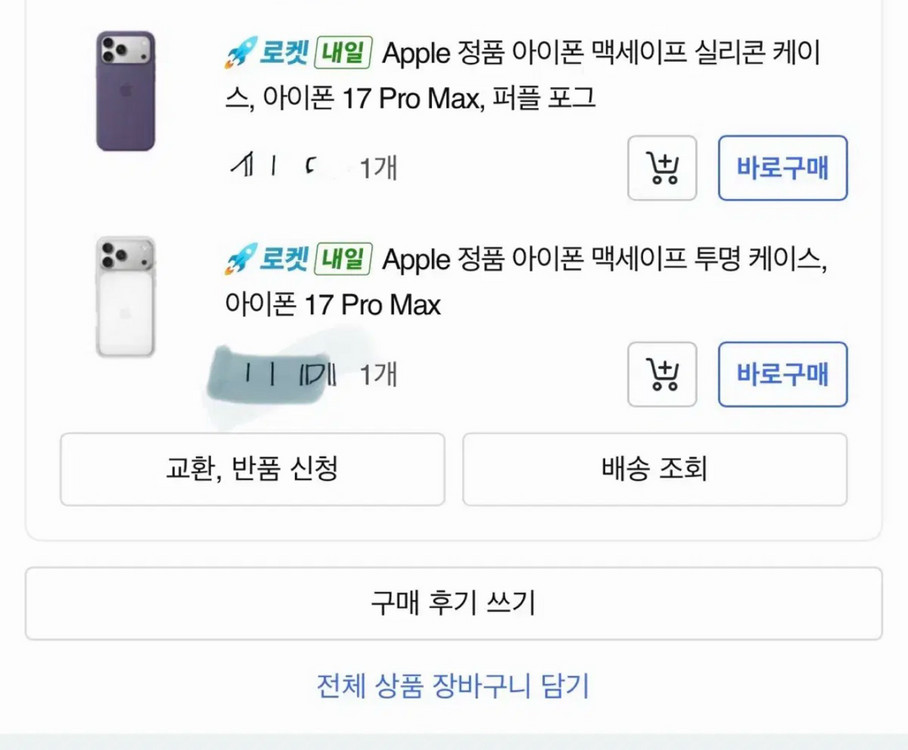Open 배송 조회 to track the delivery

pyautogui.click(x=656, y=469)
